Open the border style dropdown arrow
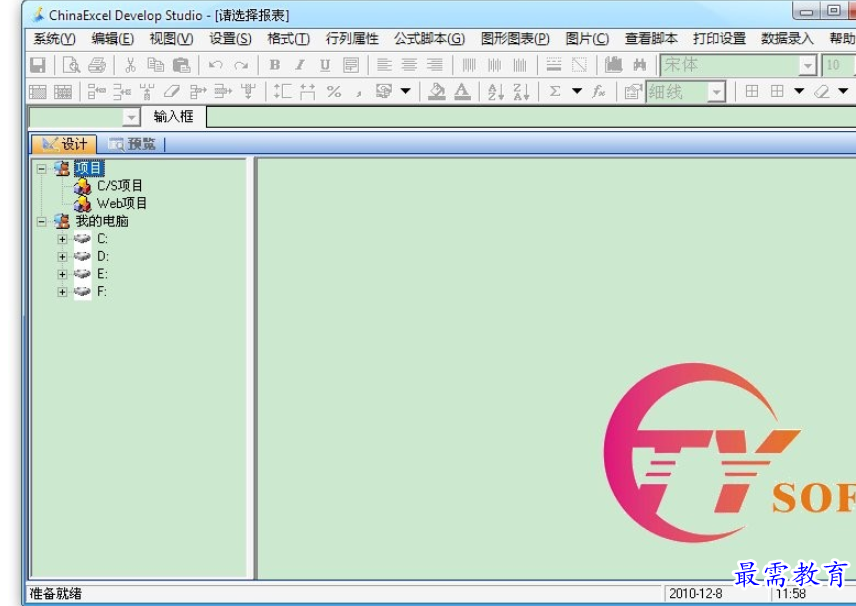This screenshot has height=606, width=856. pos(799,91)
